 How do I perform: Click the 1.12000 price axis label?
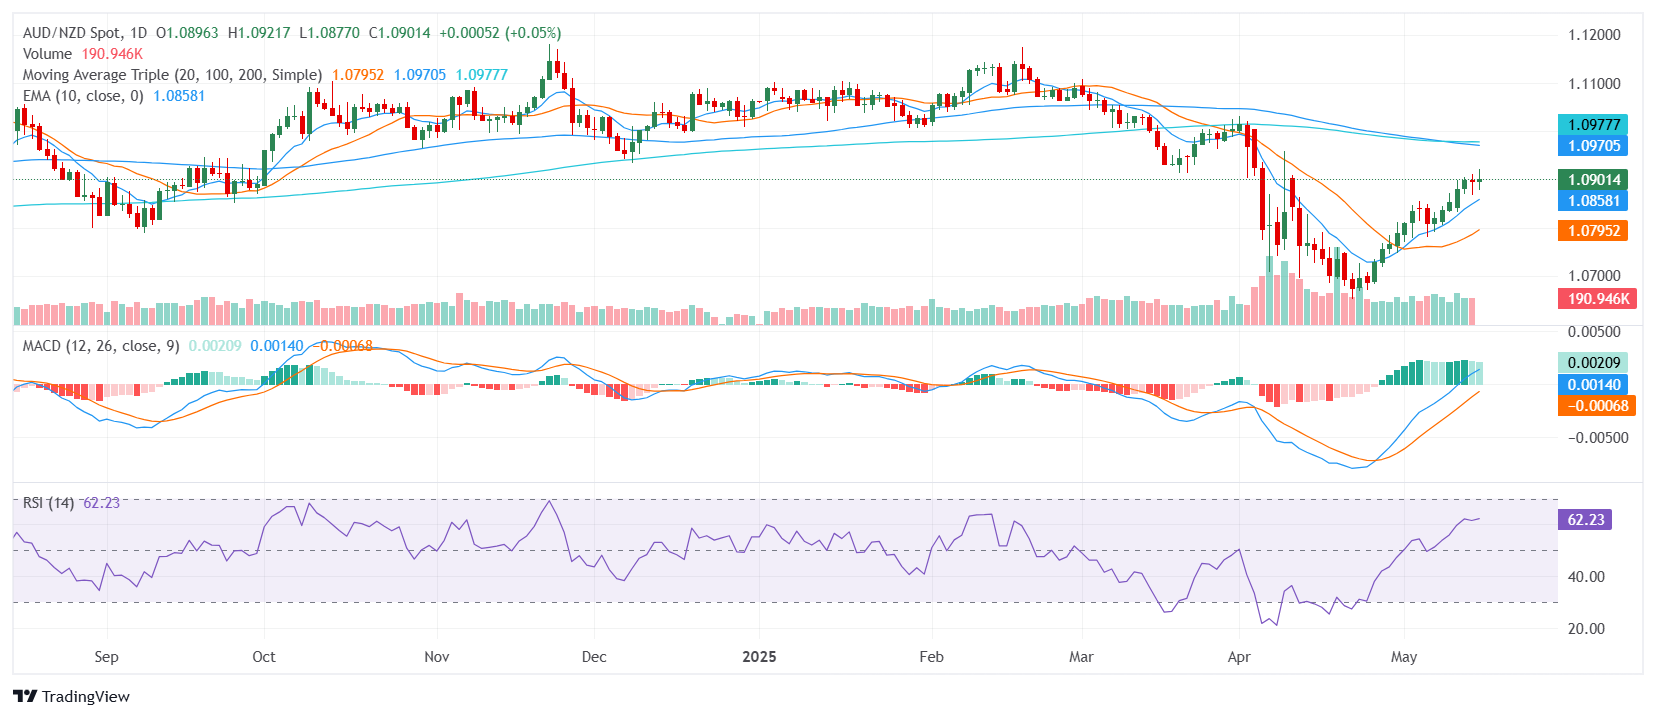click(1594, 35)
